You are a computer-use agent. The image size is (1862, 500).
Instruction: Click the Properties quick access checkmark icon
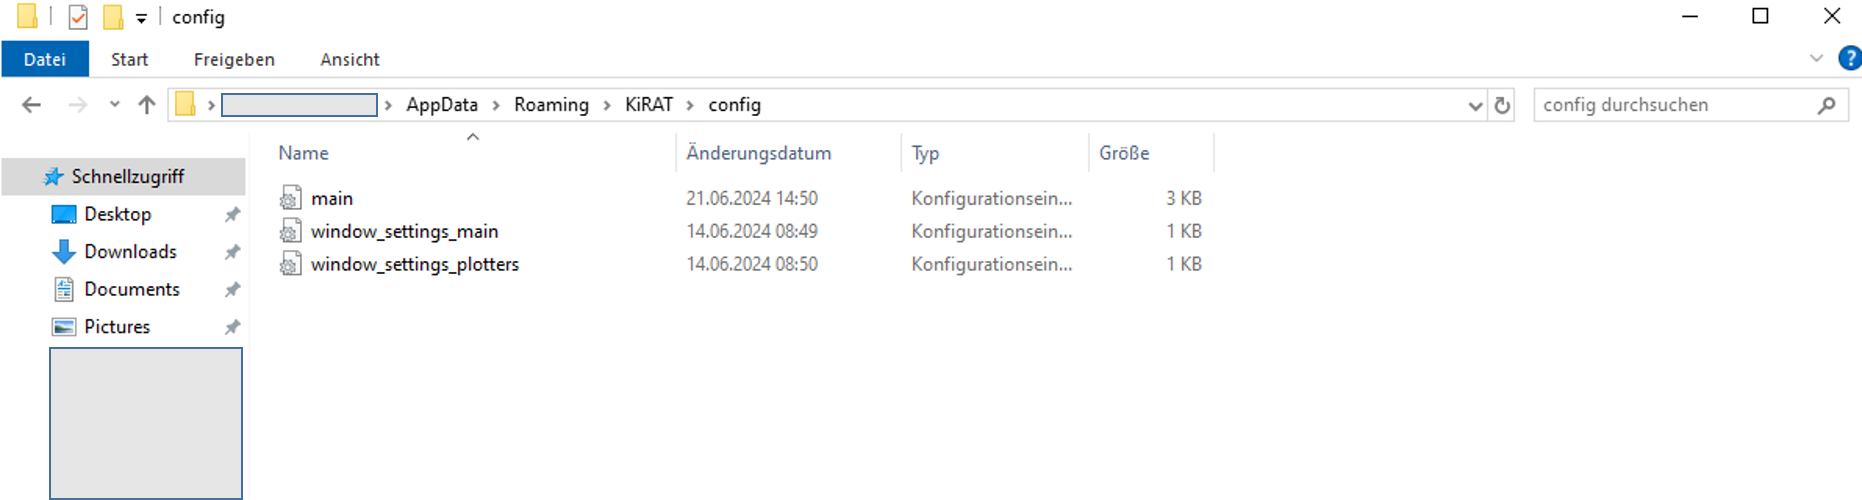(78, 17)
